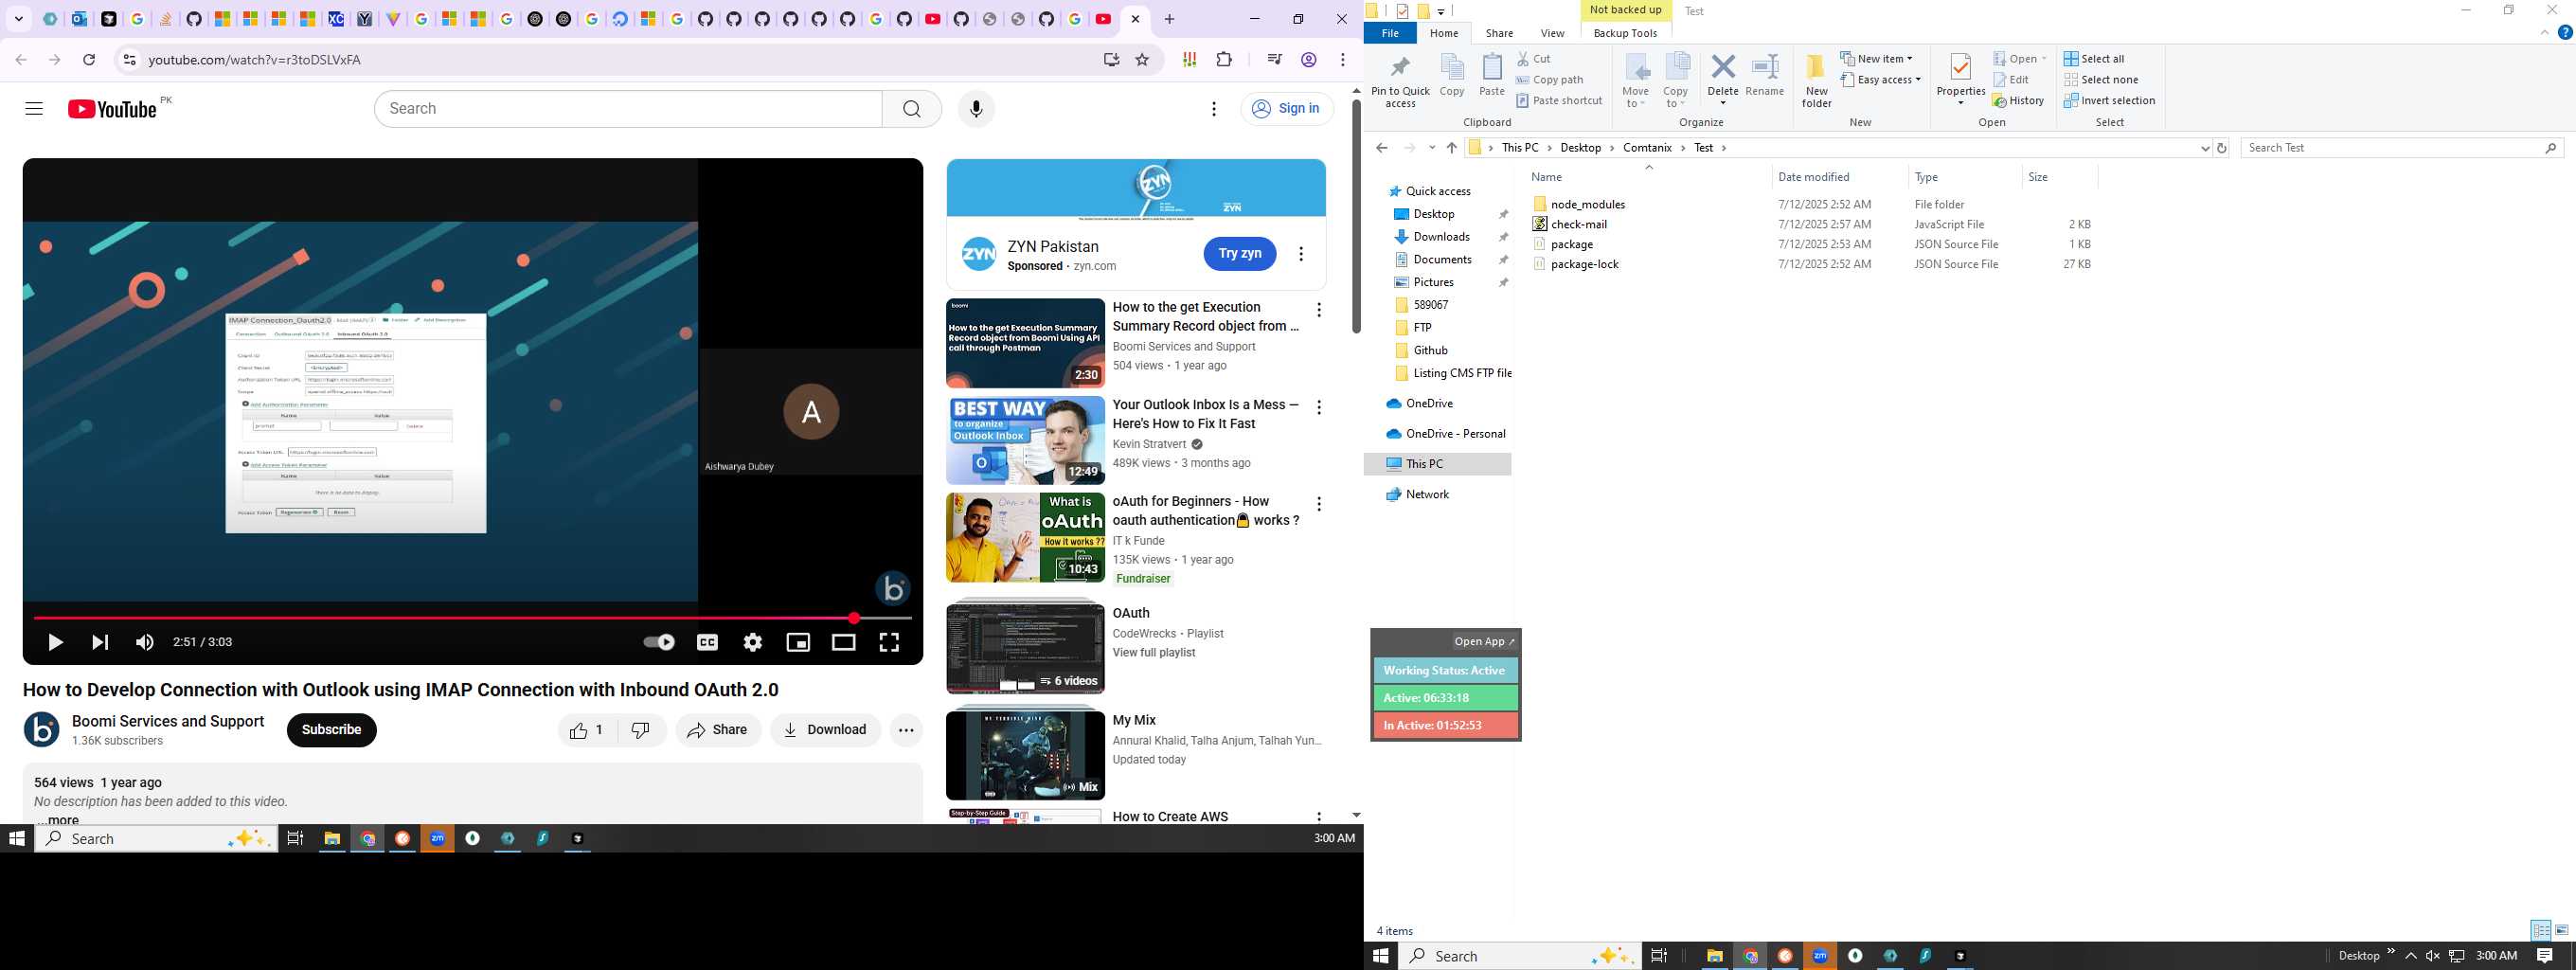This screenshot has height=970, width=2576.
Task: Toggle closed captions on the video
Action: 707,642
